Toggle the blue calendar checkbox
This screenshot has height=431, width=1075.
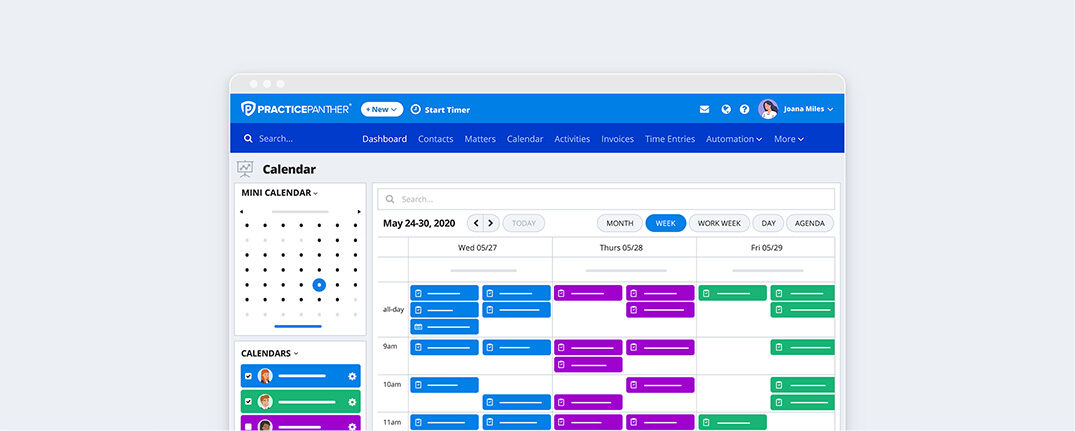tap(248, 376)
